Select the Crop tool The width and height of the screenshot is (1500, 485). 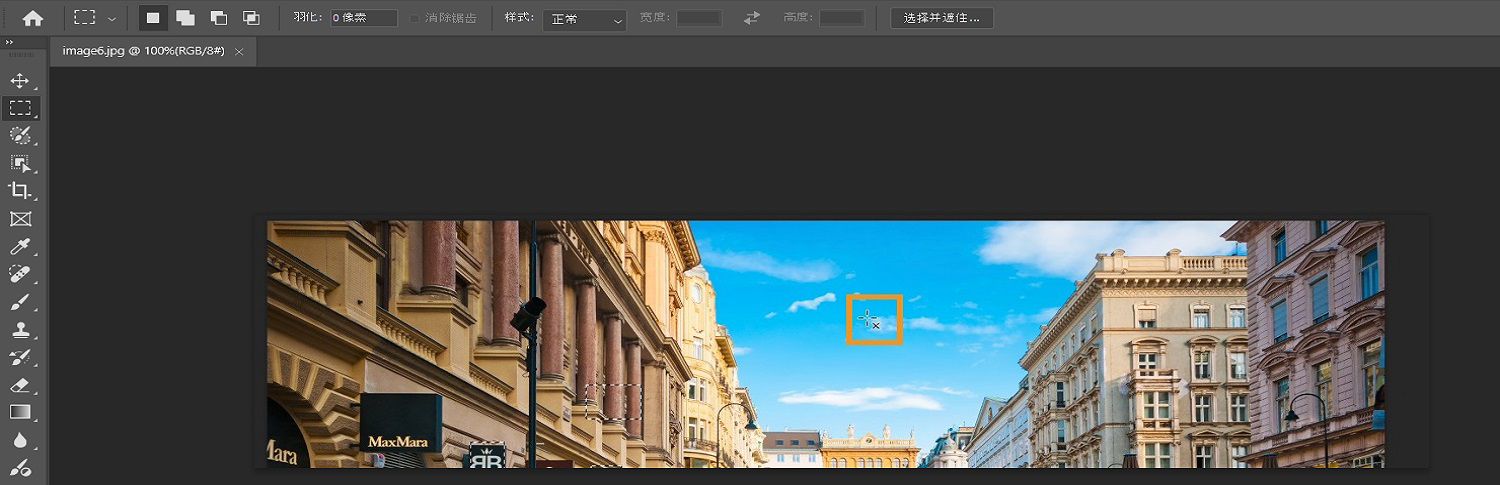tap(20, 191)
